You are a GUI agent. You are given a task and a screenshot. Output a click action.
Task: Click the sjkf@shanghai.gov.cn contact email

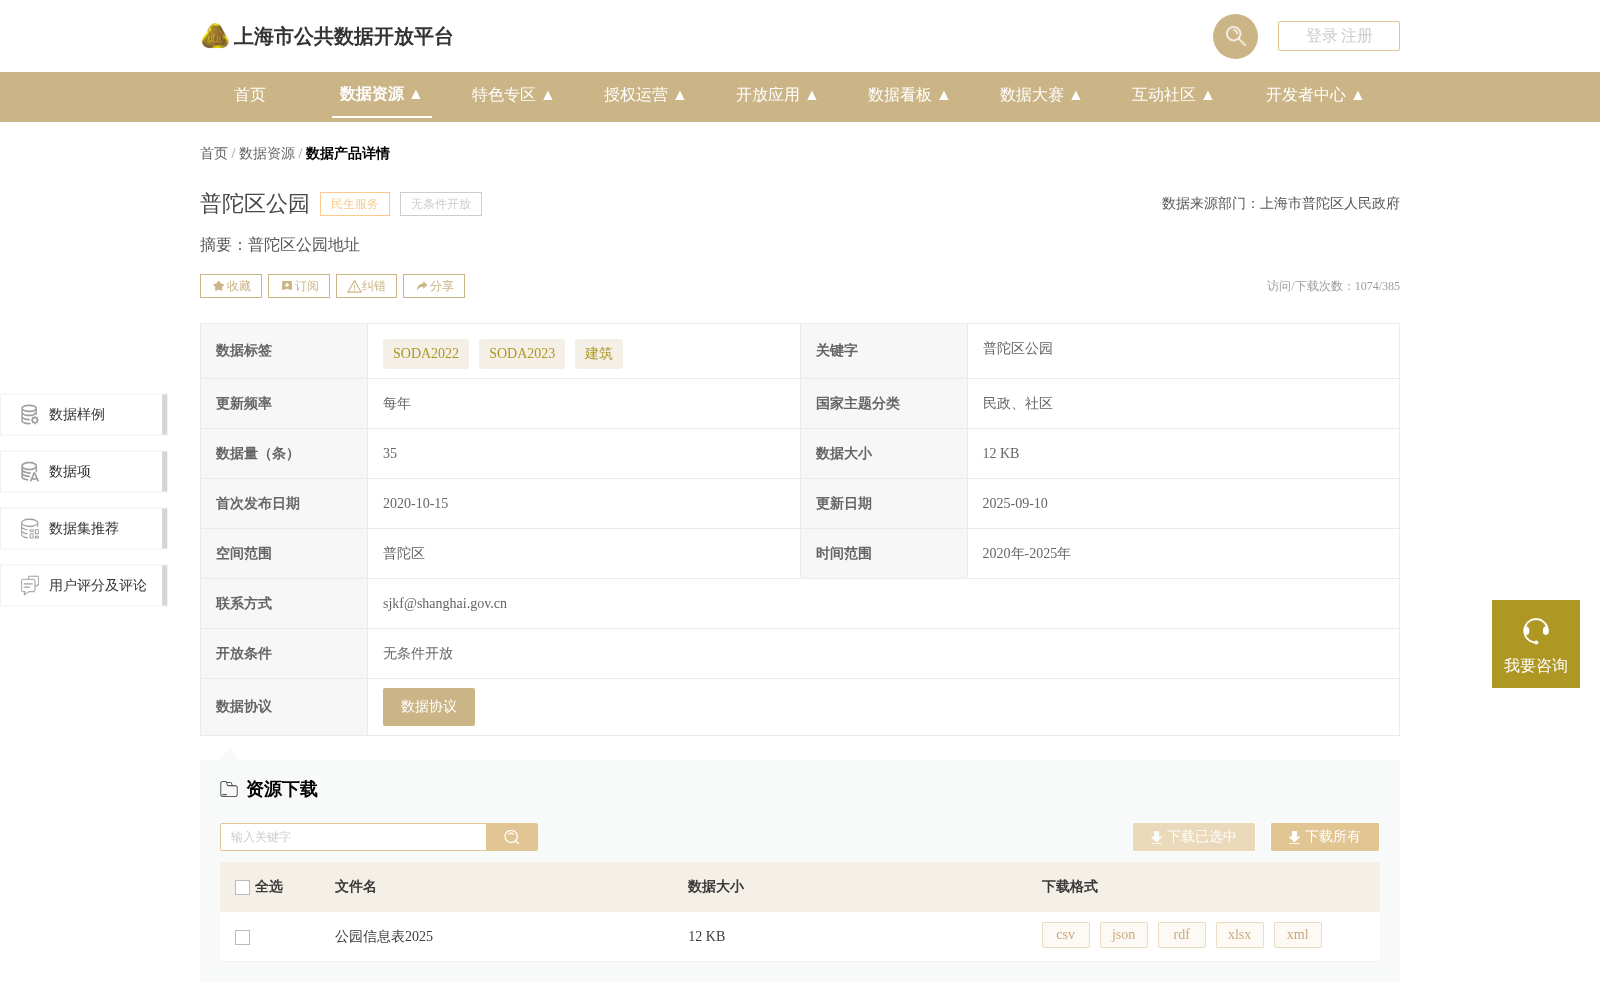pos(445,604)
